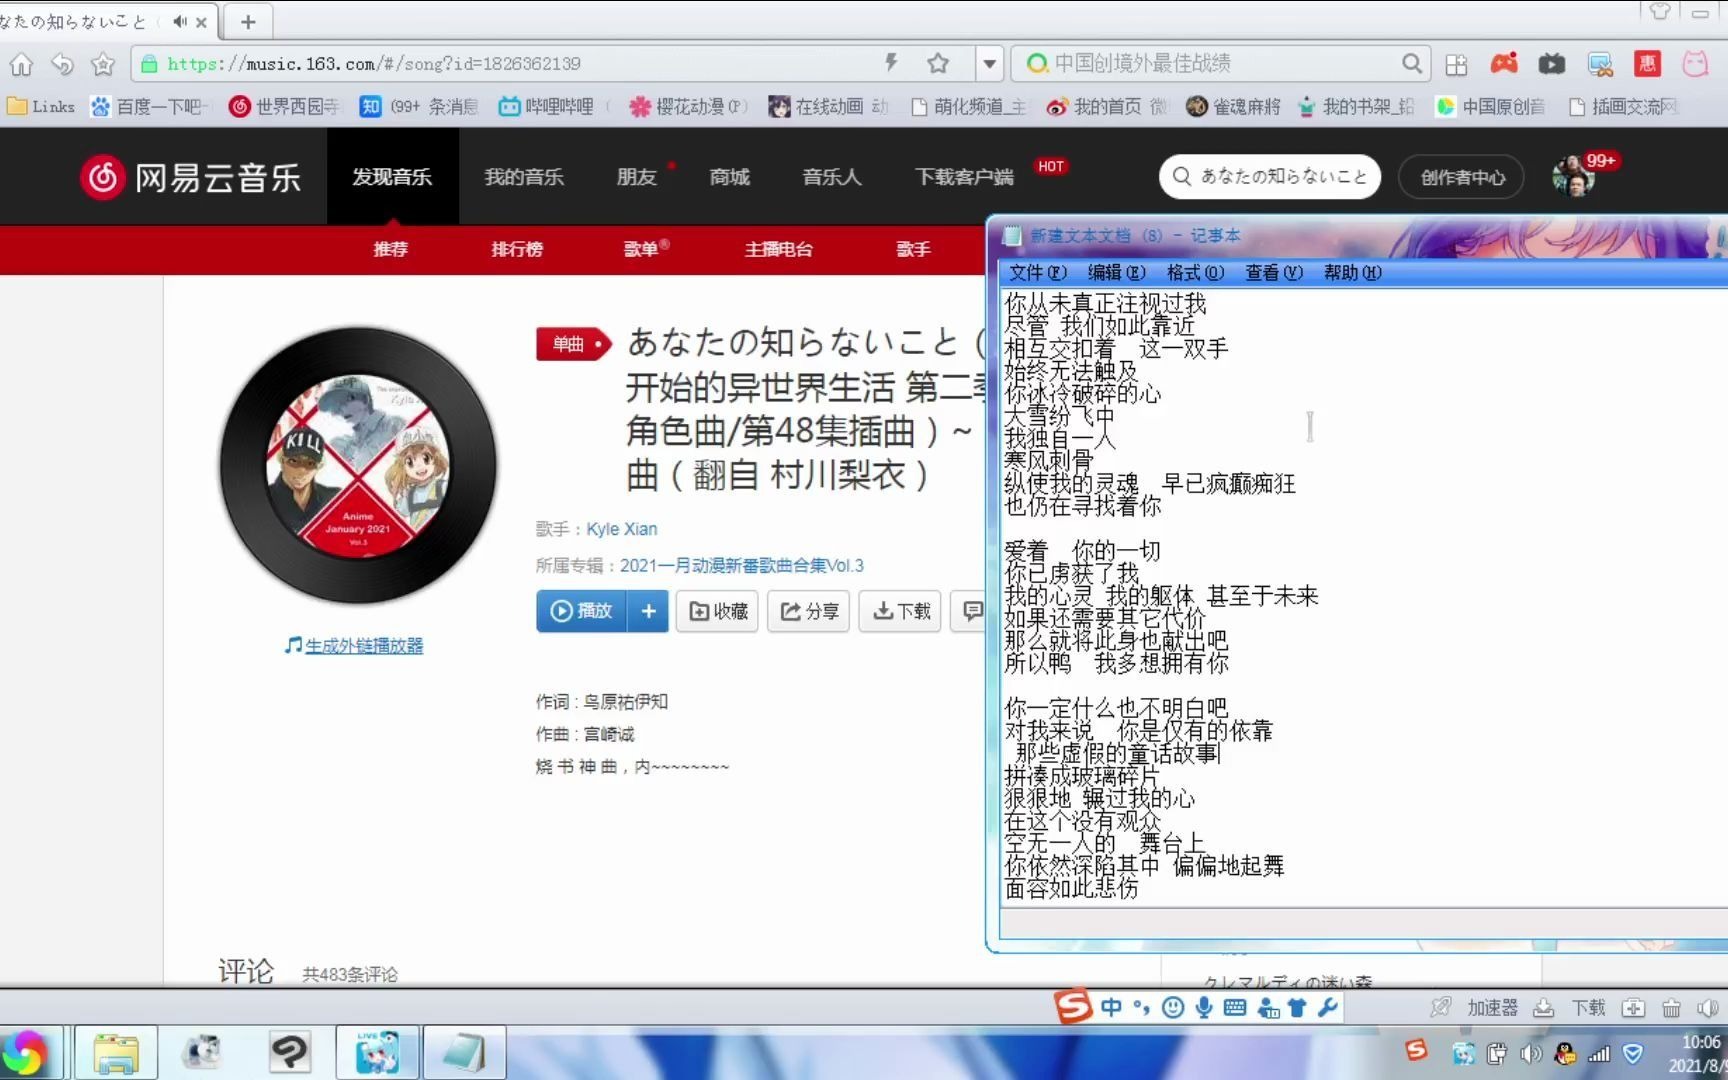Open Notepad 帮助 menu
1728x1080 pixels.
[x=1353, y=273]
